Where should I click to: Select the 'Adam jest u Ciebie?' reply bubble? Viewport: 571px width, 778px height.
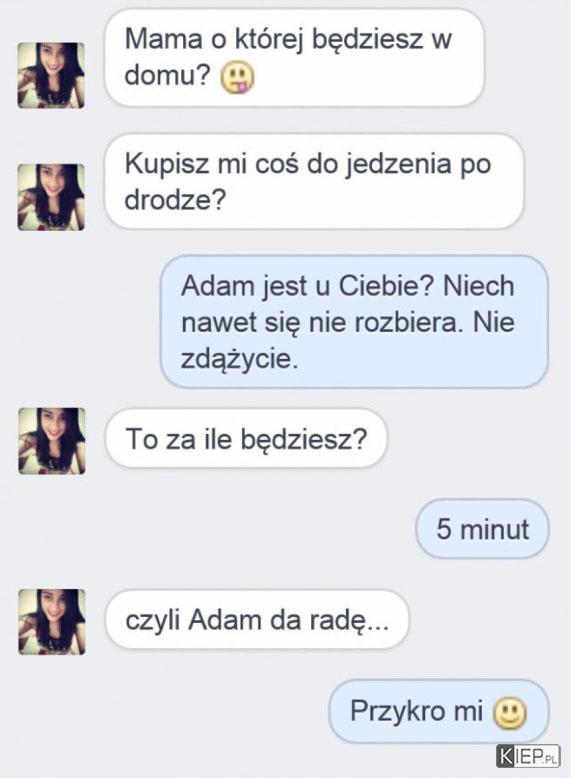[x=354, y=322]
